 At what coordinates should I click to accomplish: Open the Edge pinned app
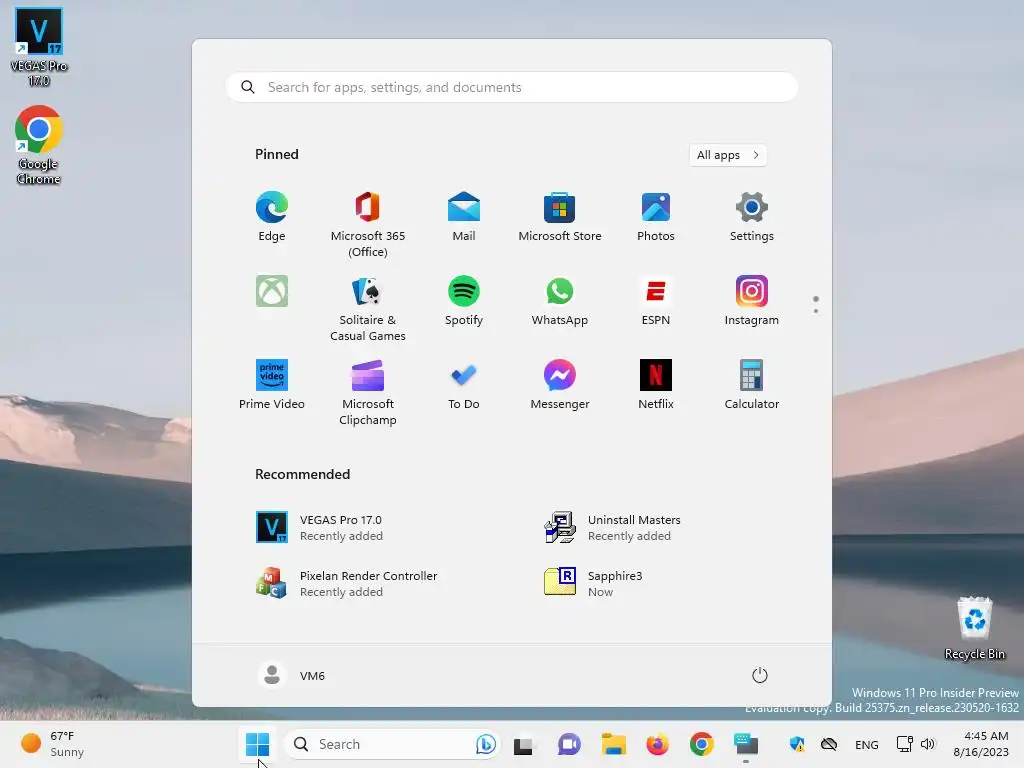tap(272, 217)
